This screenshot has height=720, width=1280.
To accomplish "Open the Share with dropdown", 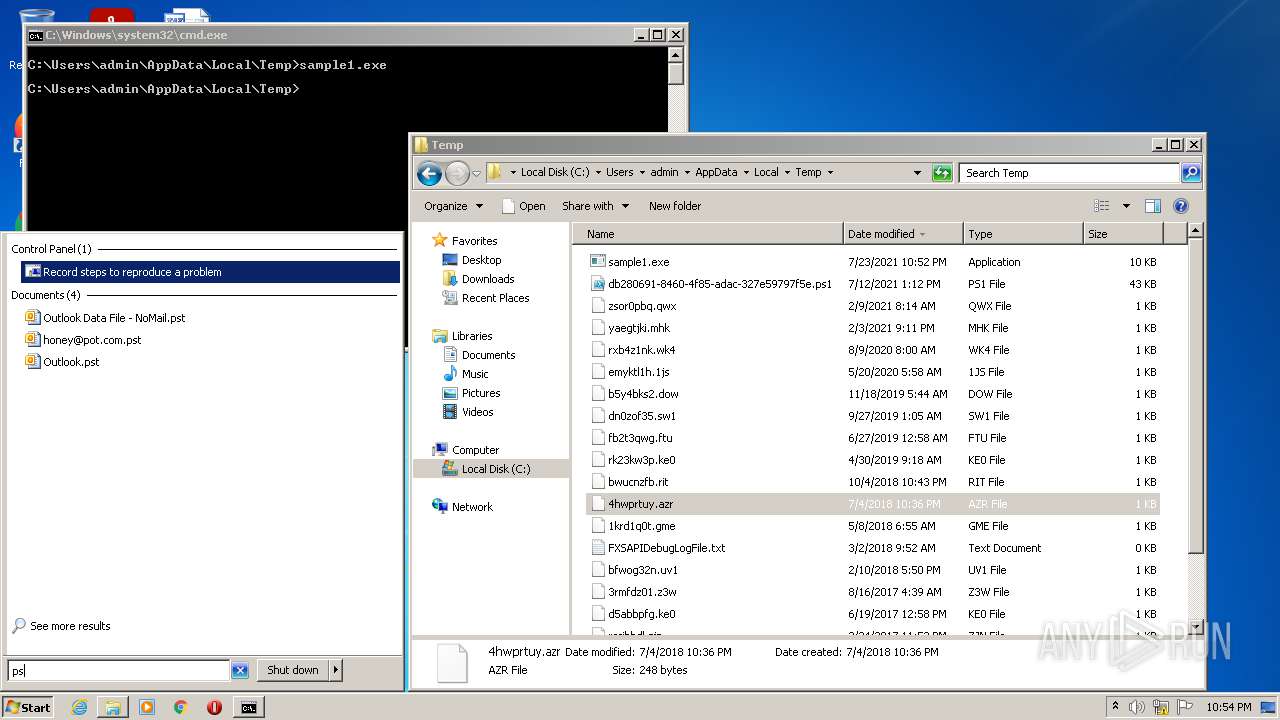I will tap(596, 206).
